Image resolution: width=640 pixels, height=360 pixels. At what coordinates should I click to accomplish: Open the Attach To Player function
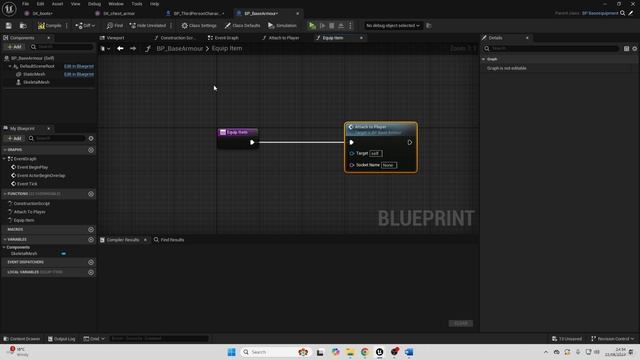coord(29,212)
